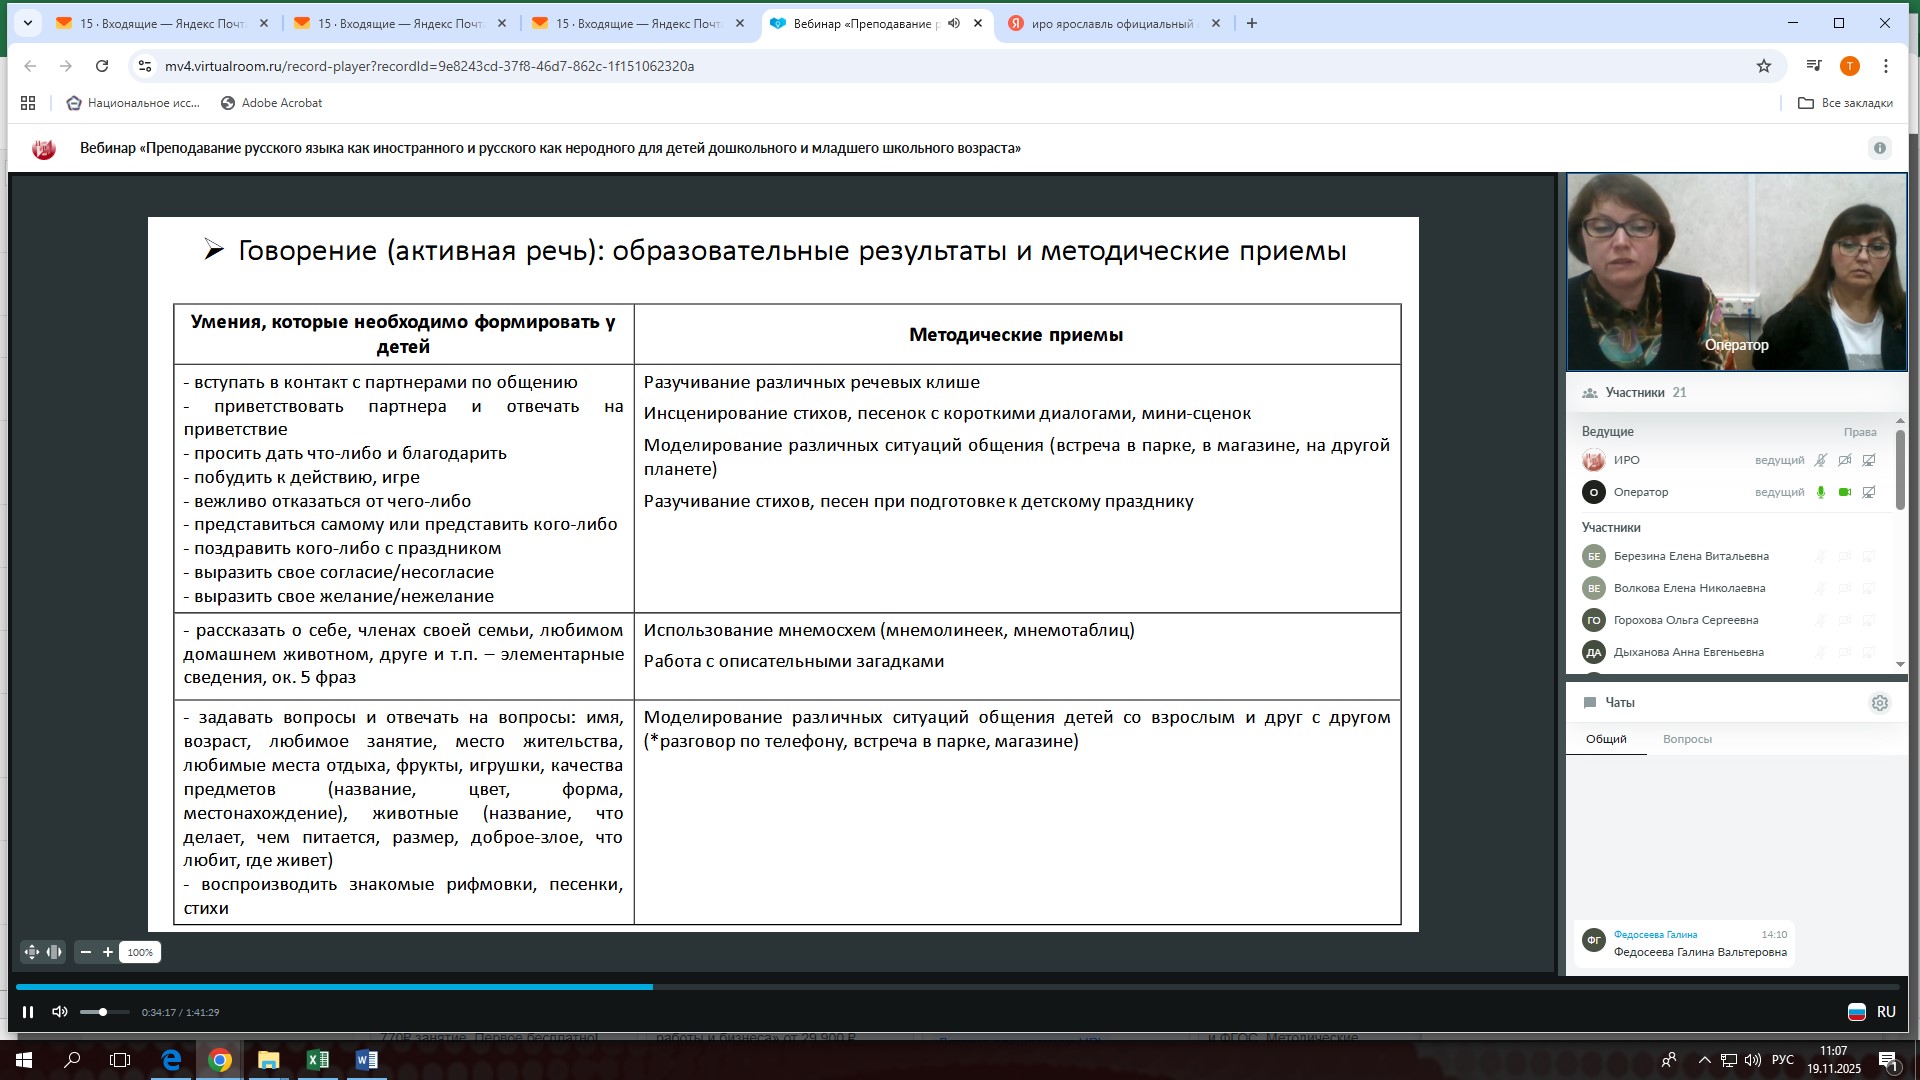Mute the player volume speaker icon
The image size is (1920, 1080).
point(60,1012)
